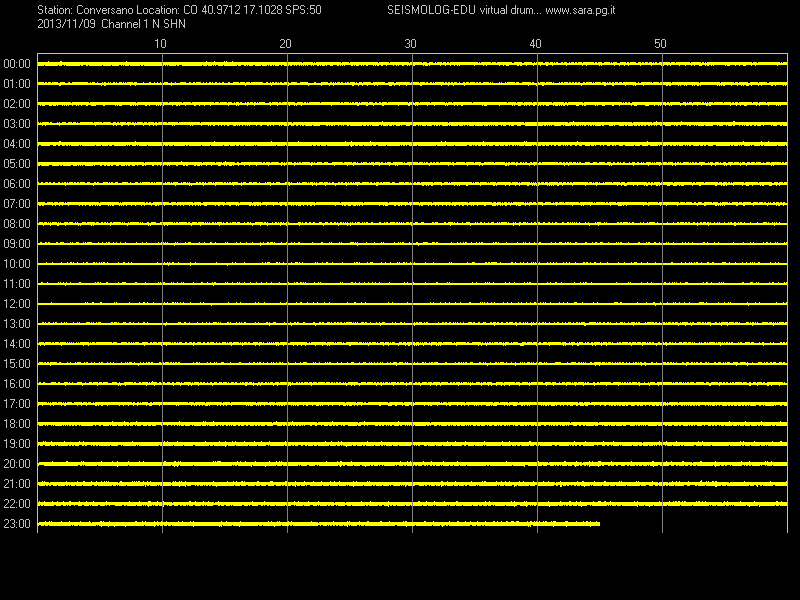Image resolution: width=800 pixels, height=600 pixels.
Task: Select the 19:00 hour label
Action: (17, 444)
